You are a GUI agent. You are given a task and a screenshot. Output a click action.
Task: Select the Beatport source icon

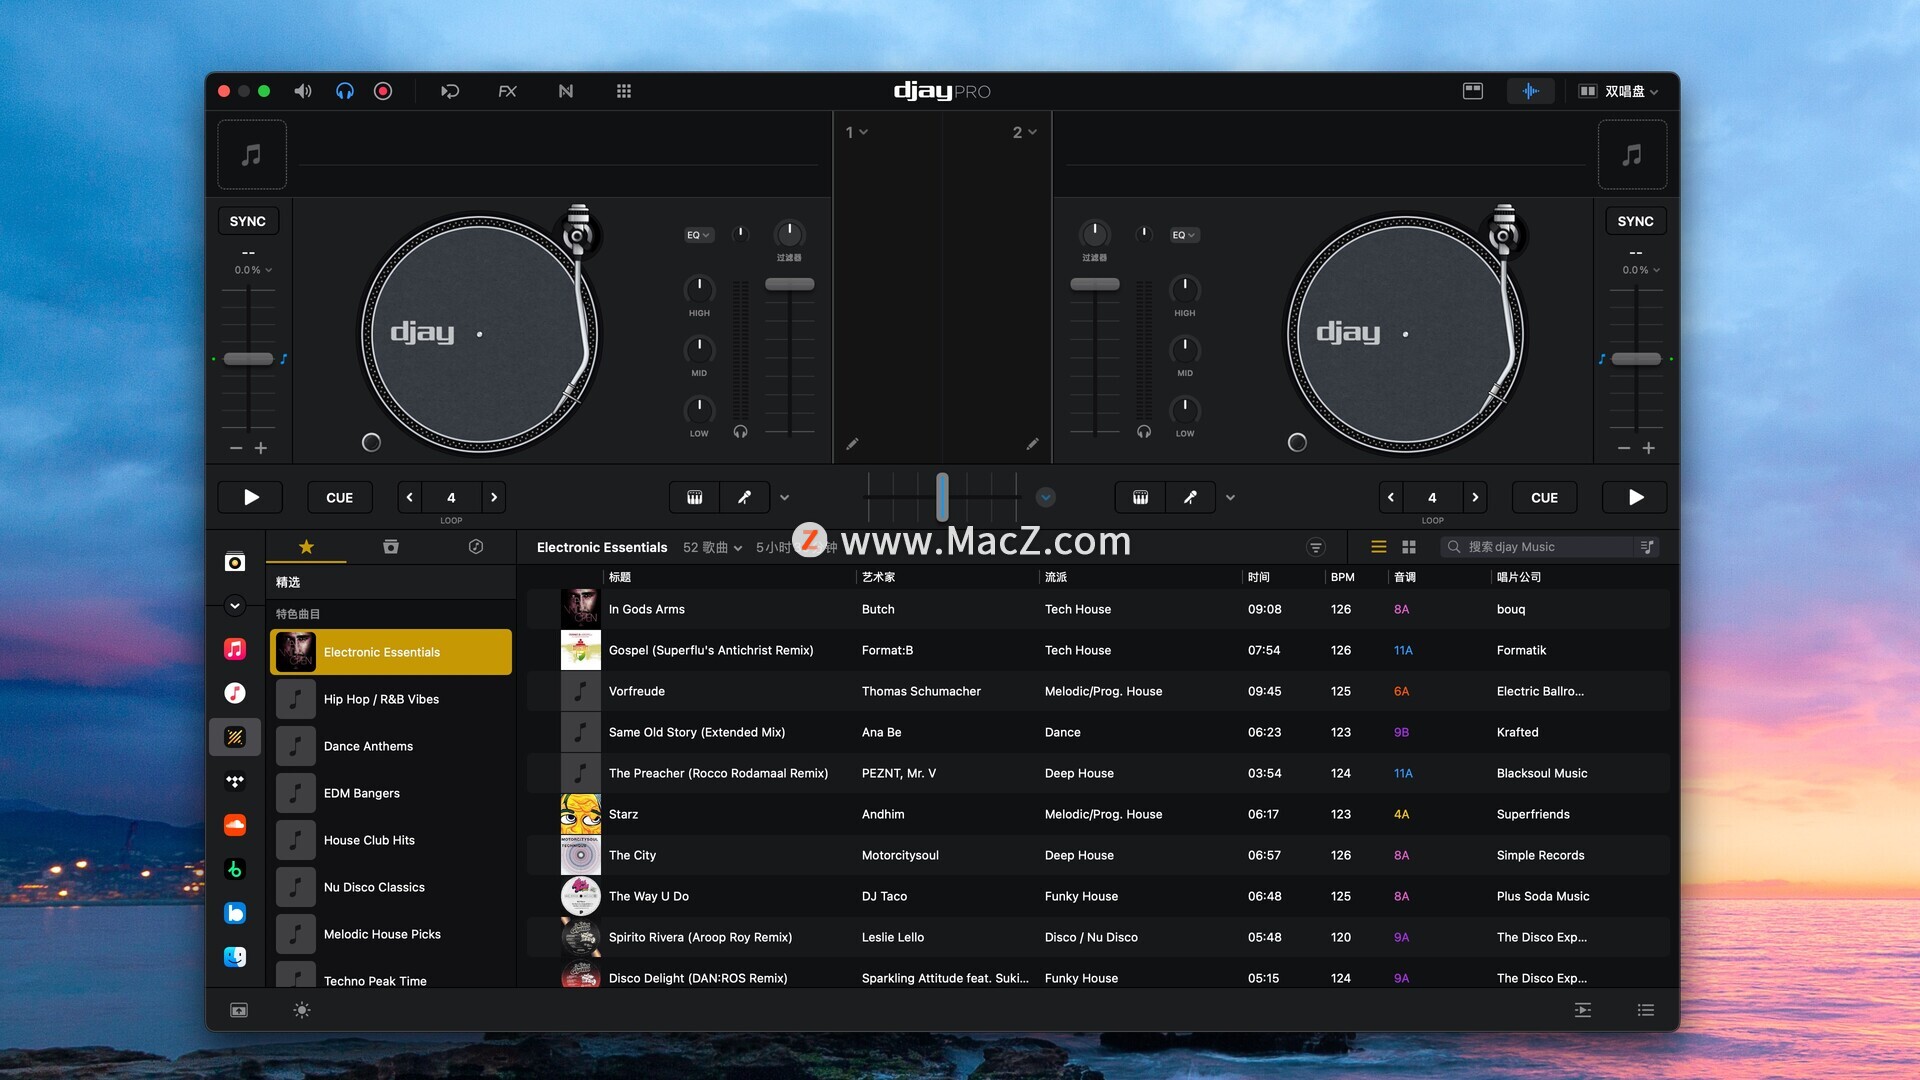tap(235, 869)
